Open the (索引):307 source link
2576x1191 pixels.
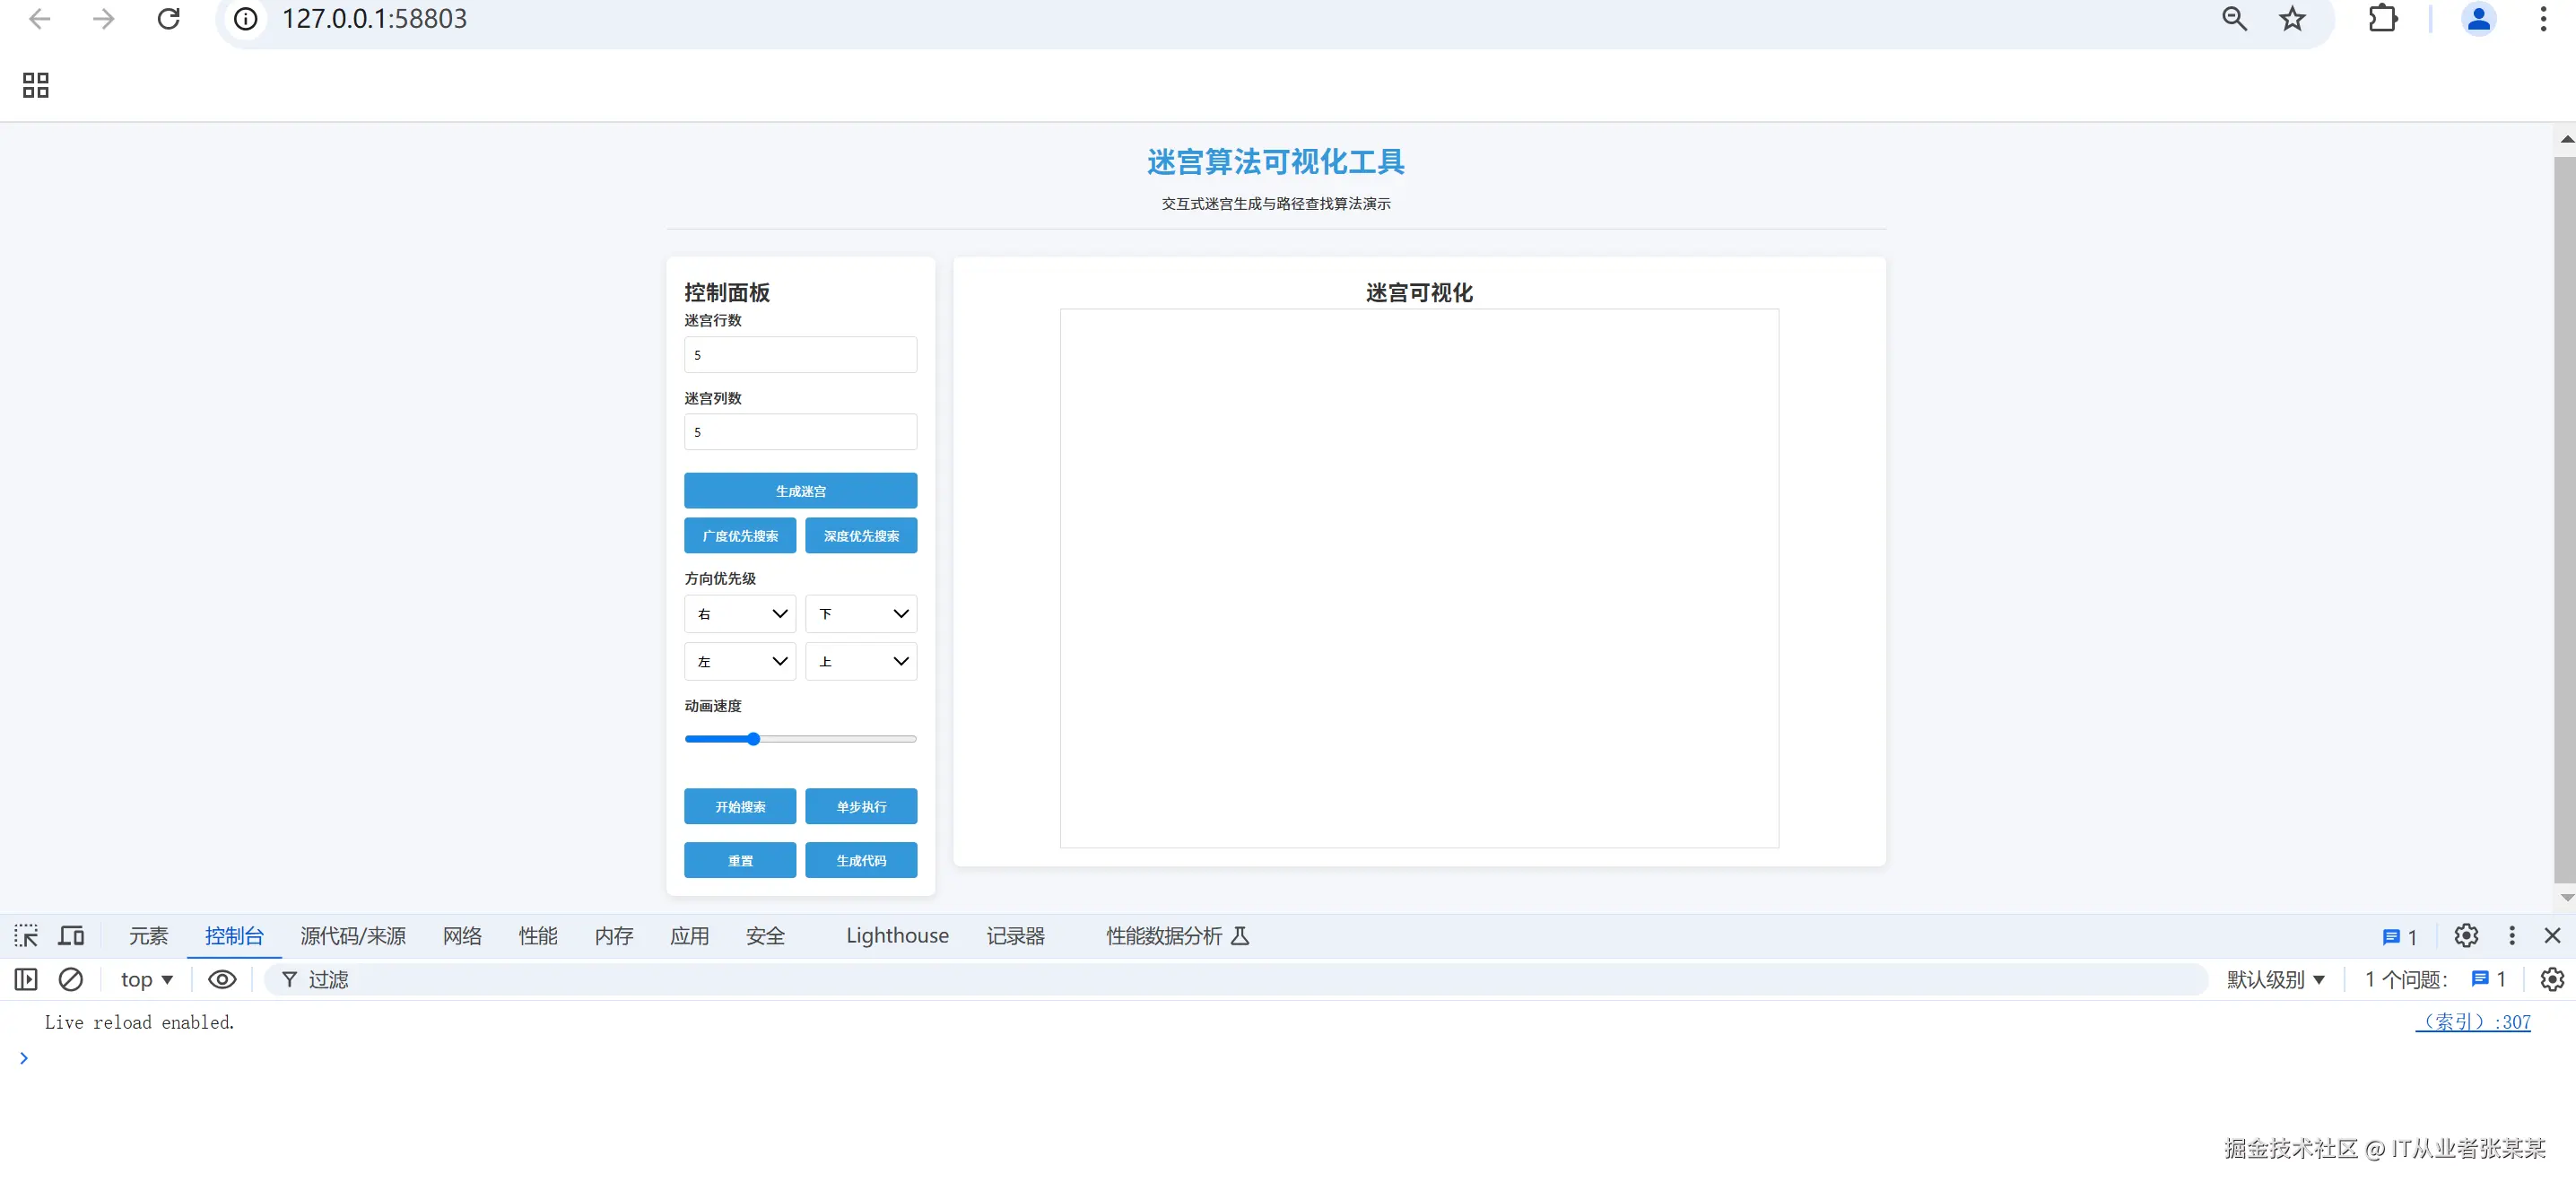click(2473, 1022)
